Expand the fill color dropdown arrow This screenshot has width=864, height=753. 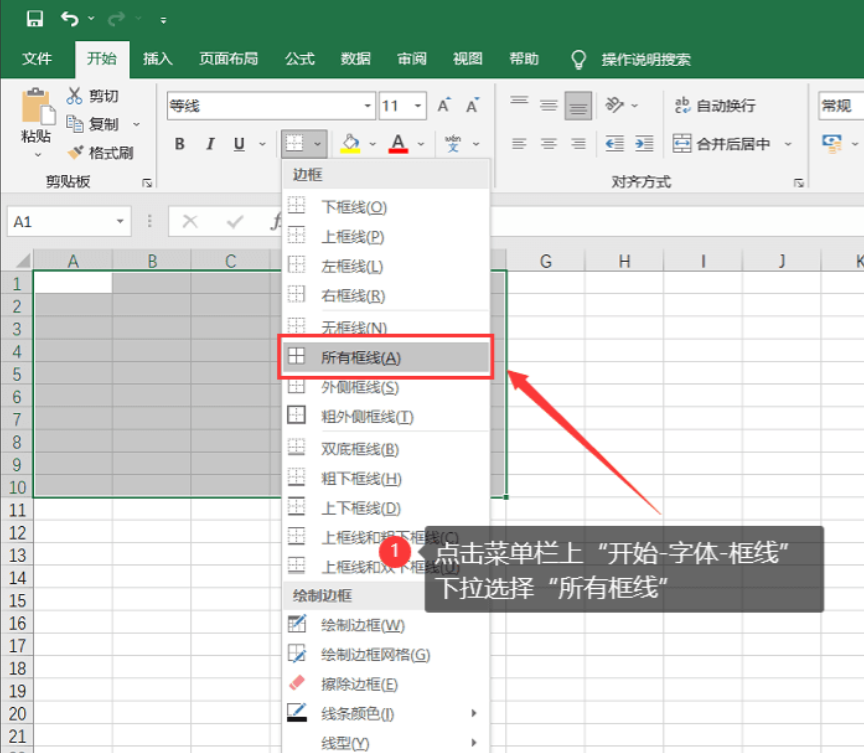(x=373, y=144)
